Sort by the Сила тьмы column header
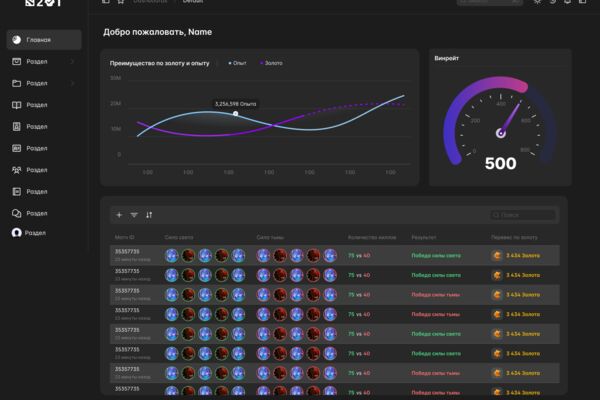600x400 pixels. [270, 237]
